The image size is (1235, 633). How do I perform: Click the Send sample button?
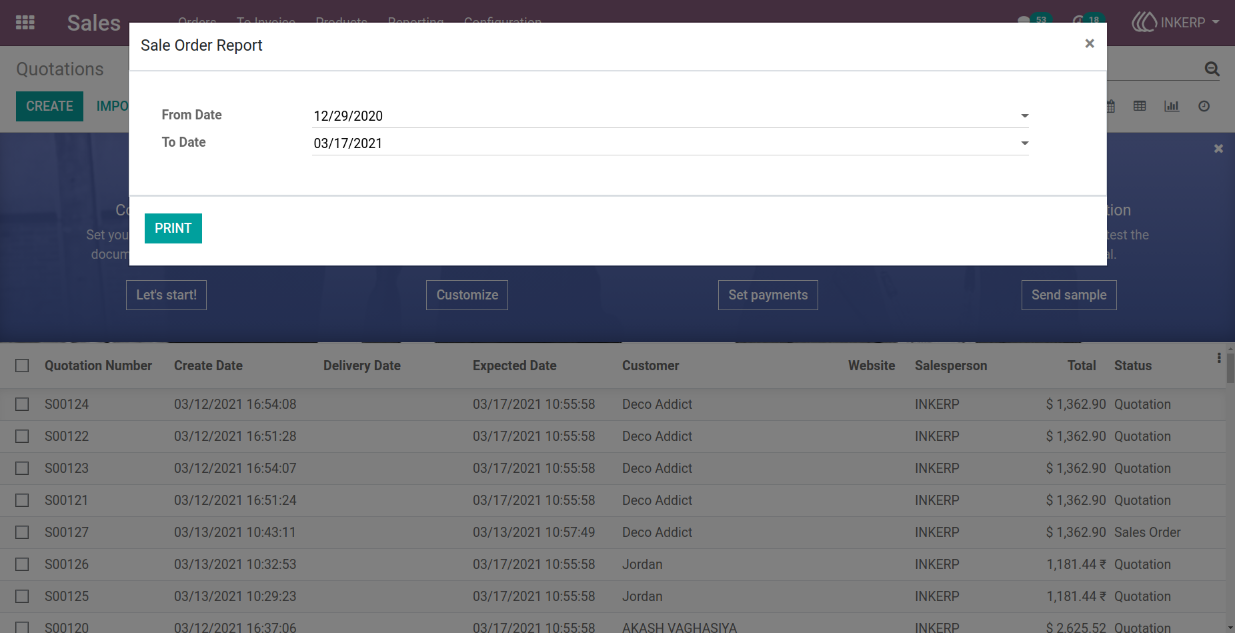tap(1069, 295)
